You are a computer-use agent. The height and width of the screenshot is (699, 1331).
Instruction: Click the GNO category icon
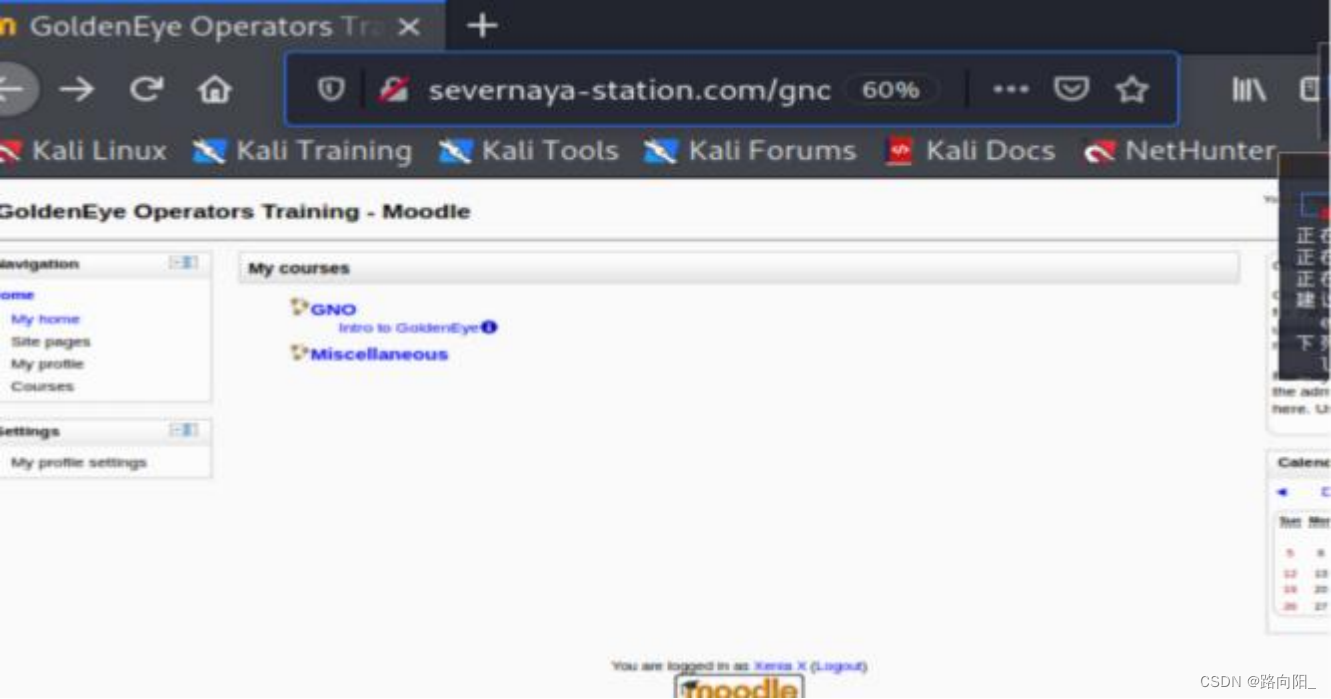(299, 307)
